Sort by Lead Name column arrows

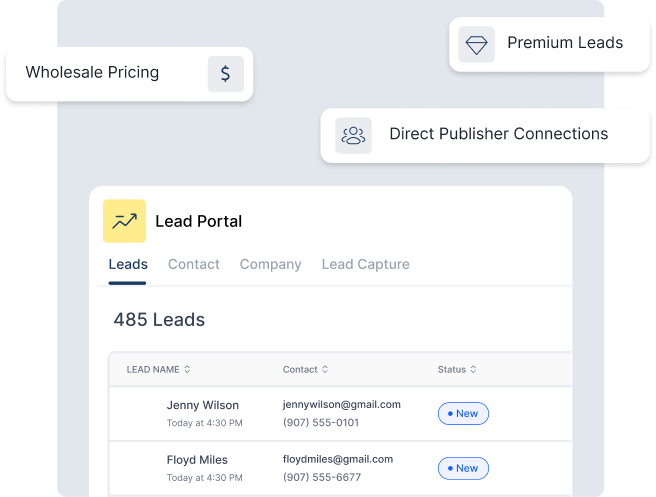click(187, 370)
